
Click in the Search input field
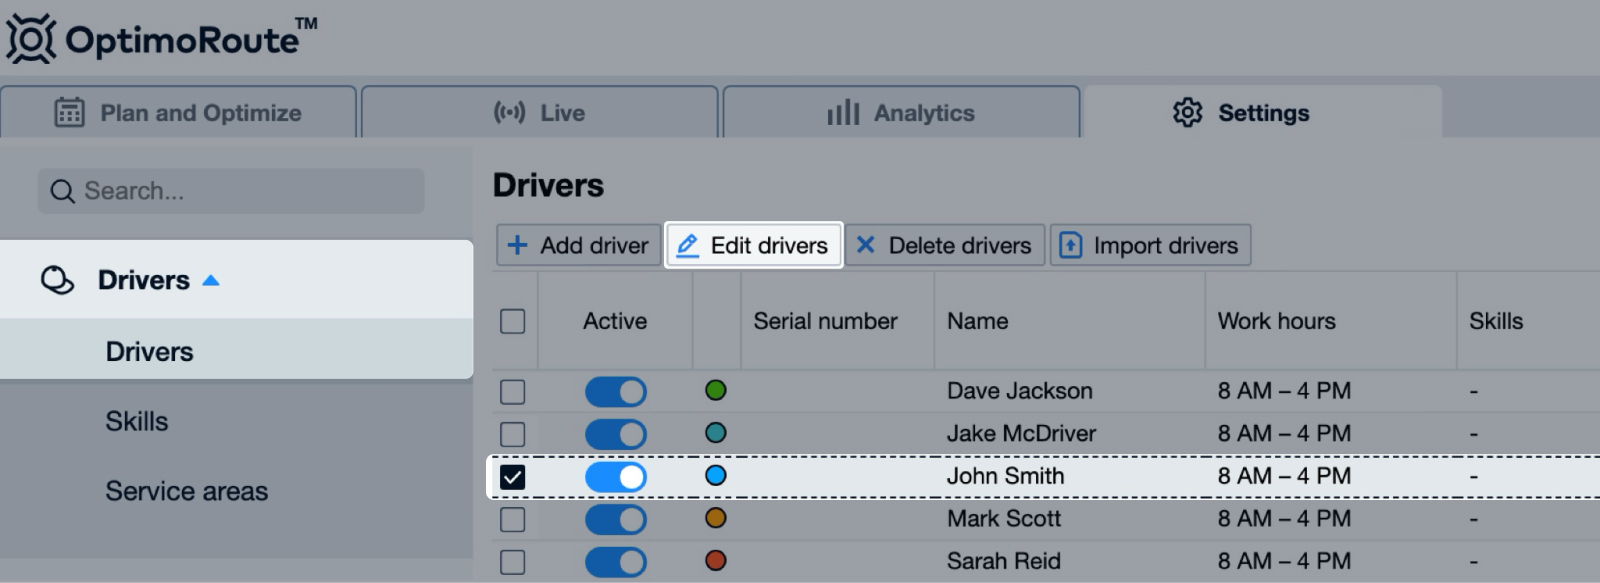[231, 191]
